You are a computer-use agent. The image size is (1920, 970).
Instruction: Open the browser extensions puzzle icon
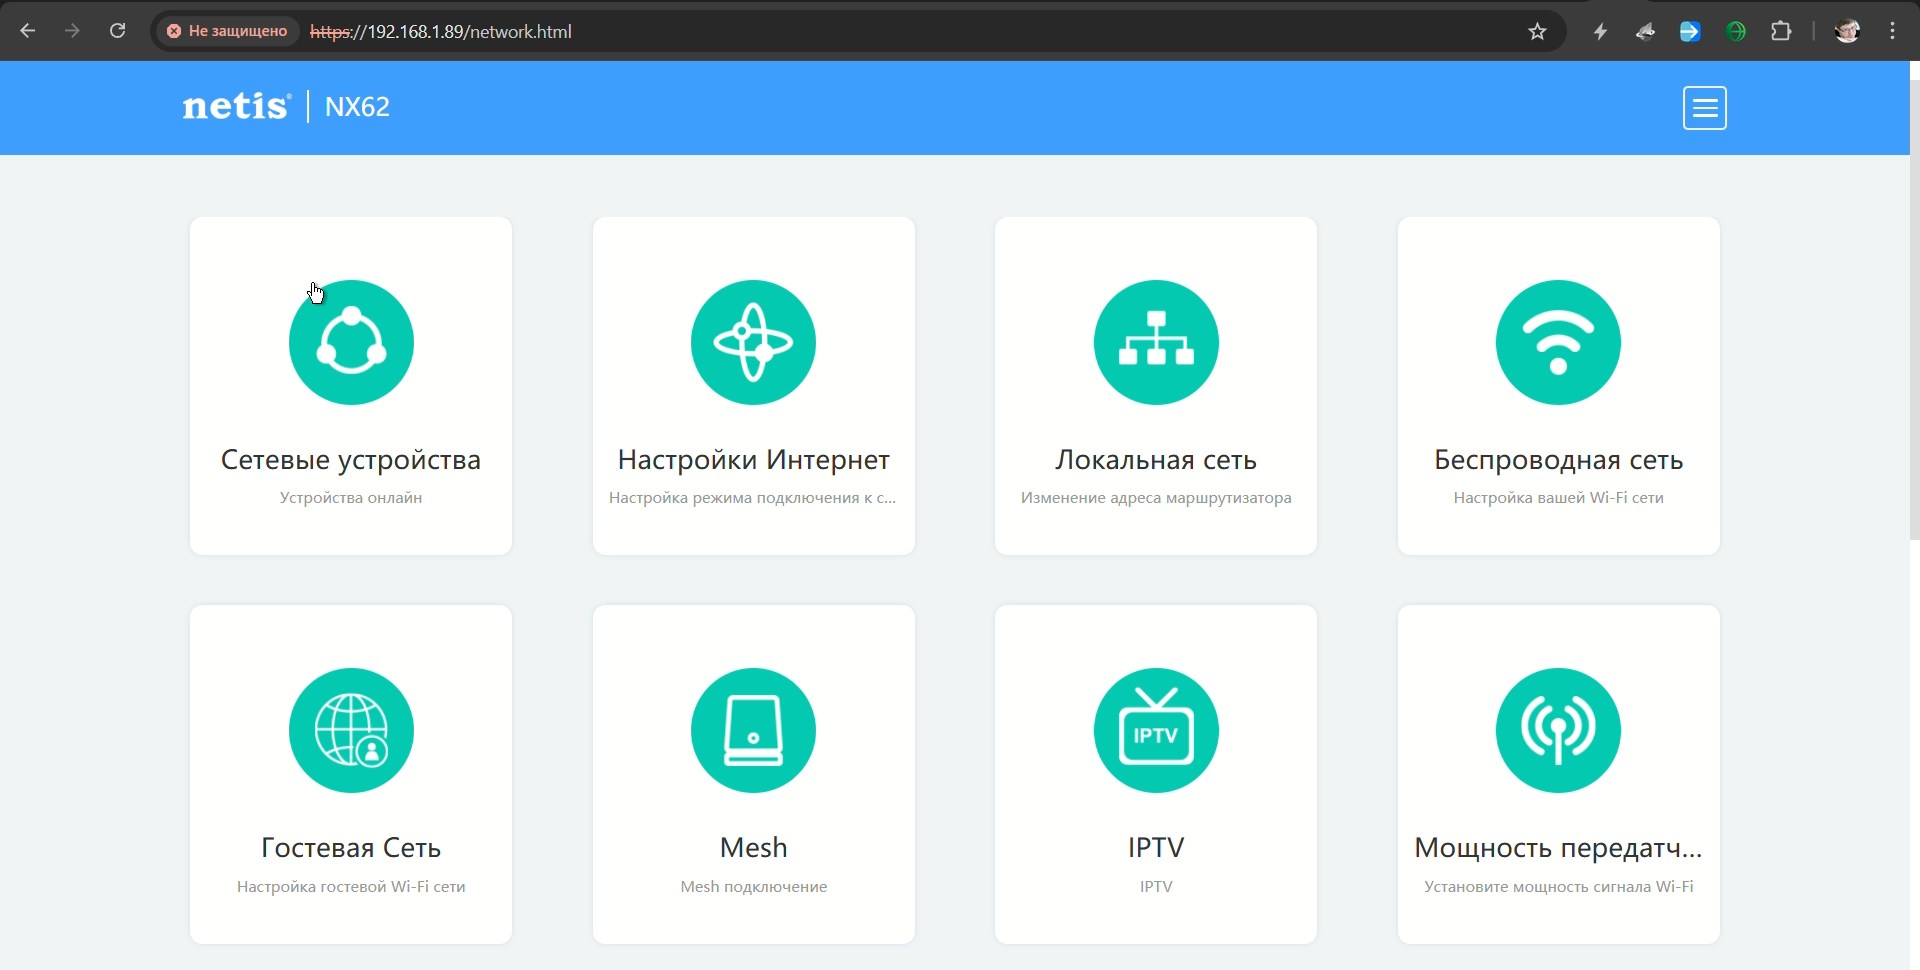(x=1781, y=32)
